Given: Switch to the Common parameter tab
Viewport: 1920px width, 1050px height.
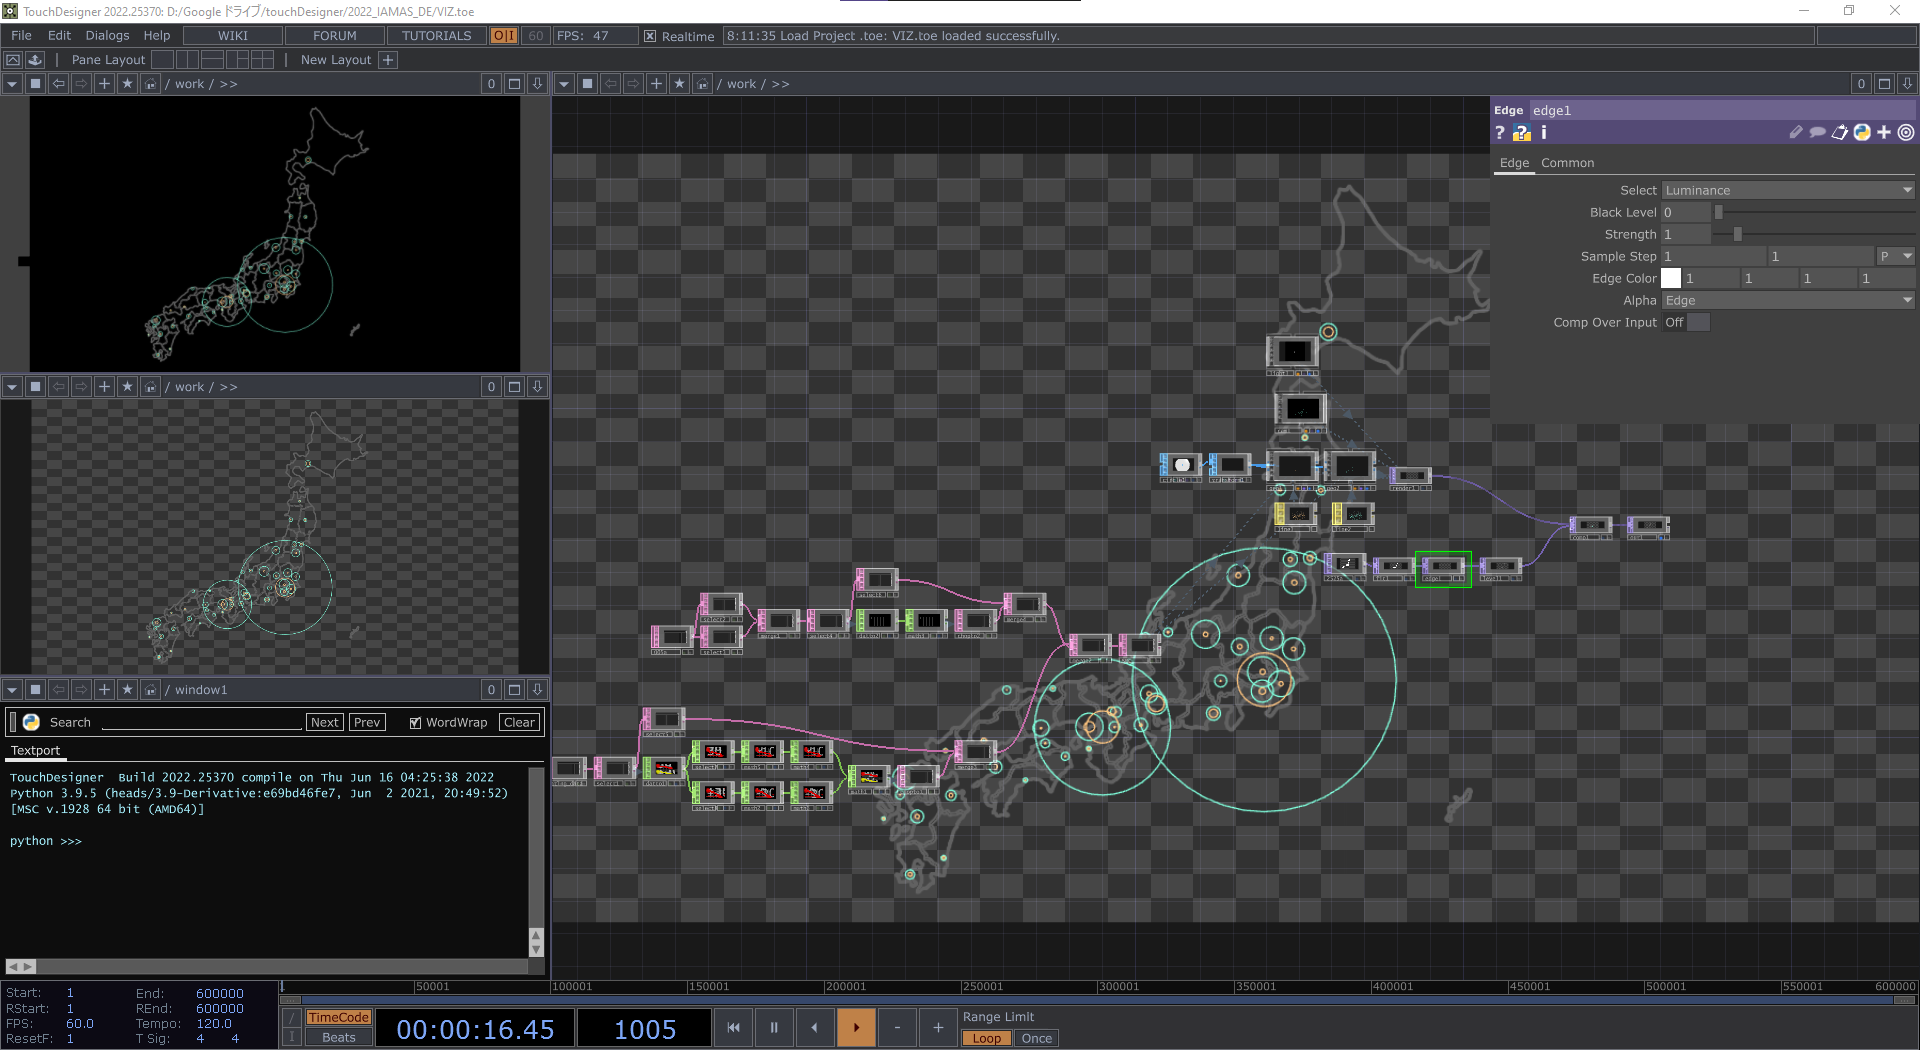Looking at the screenshot, I should click(x=1567, y=163).
